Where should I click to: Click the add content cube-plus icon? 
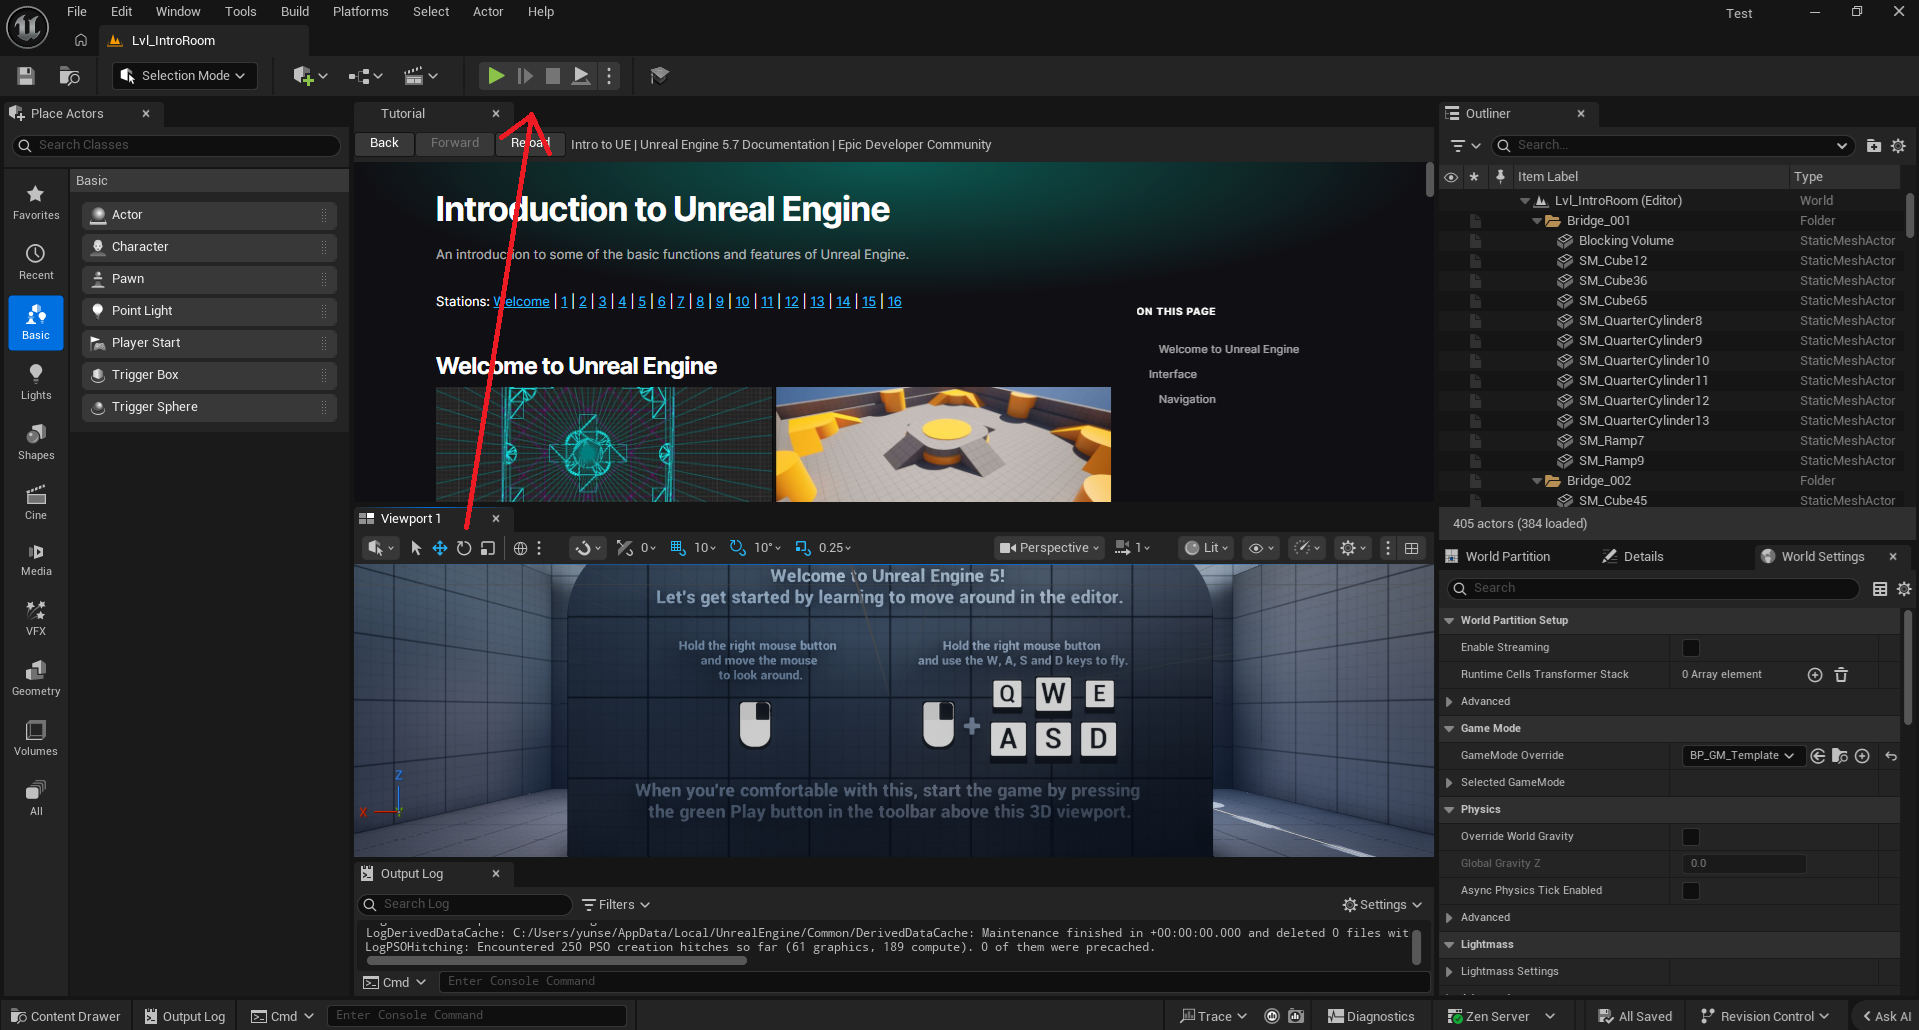[x=310, y=76]
